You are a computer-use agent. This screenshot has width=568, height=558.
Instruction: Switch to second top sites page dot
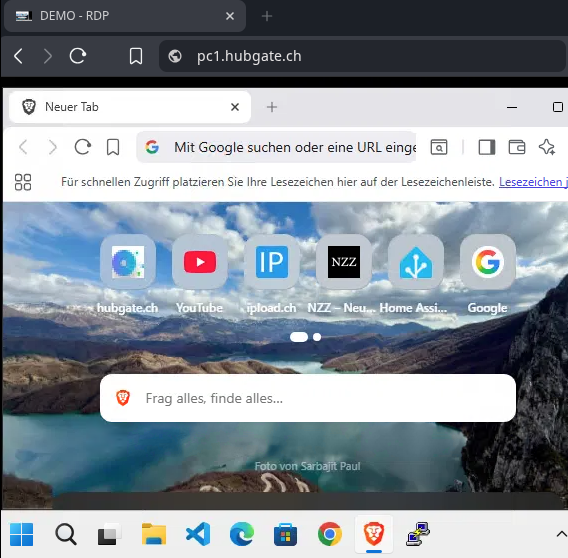317,337
